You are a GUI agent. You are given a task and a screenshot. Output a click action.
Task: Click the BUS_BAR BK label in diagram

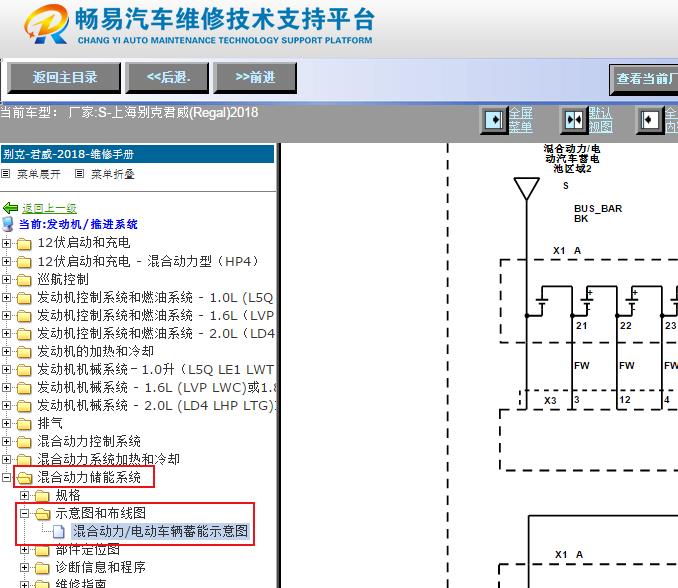(x=598, y=214)
